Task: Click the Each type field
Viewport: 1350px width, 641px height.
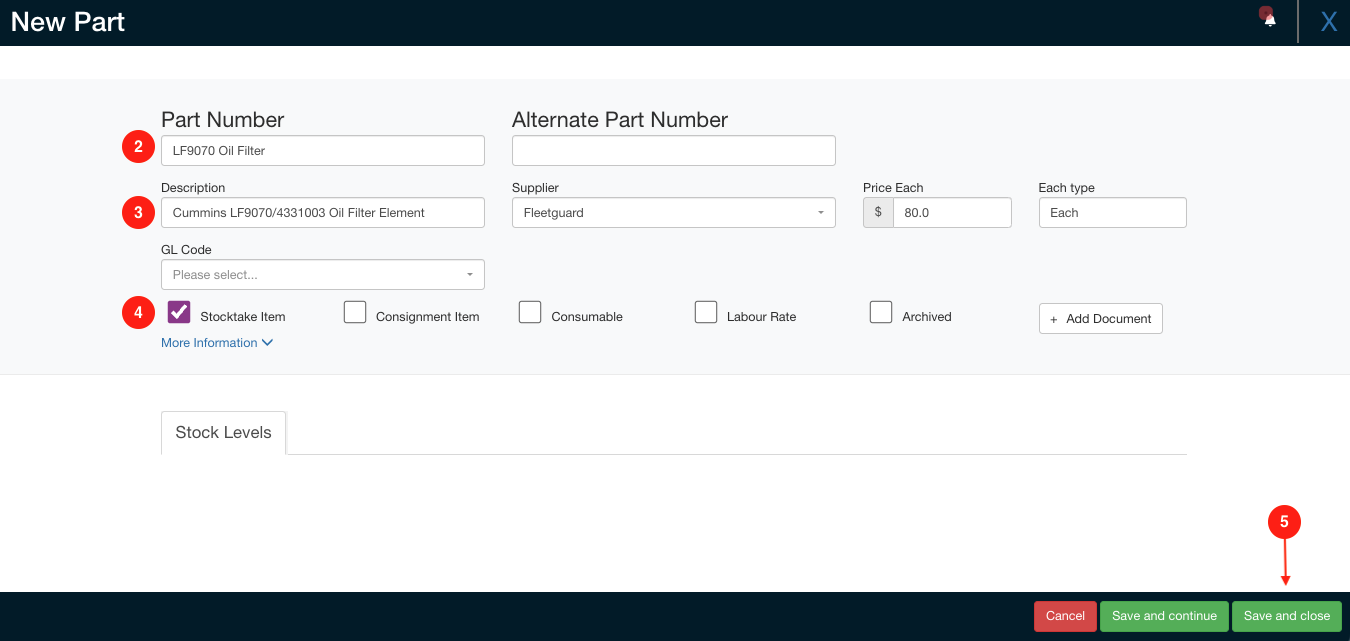Action: [1112, 212]
